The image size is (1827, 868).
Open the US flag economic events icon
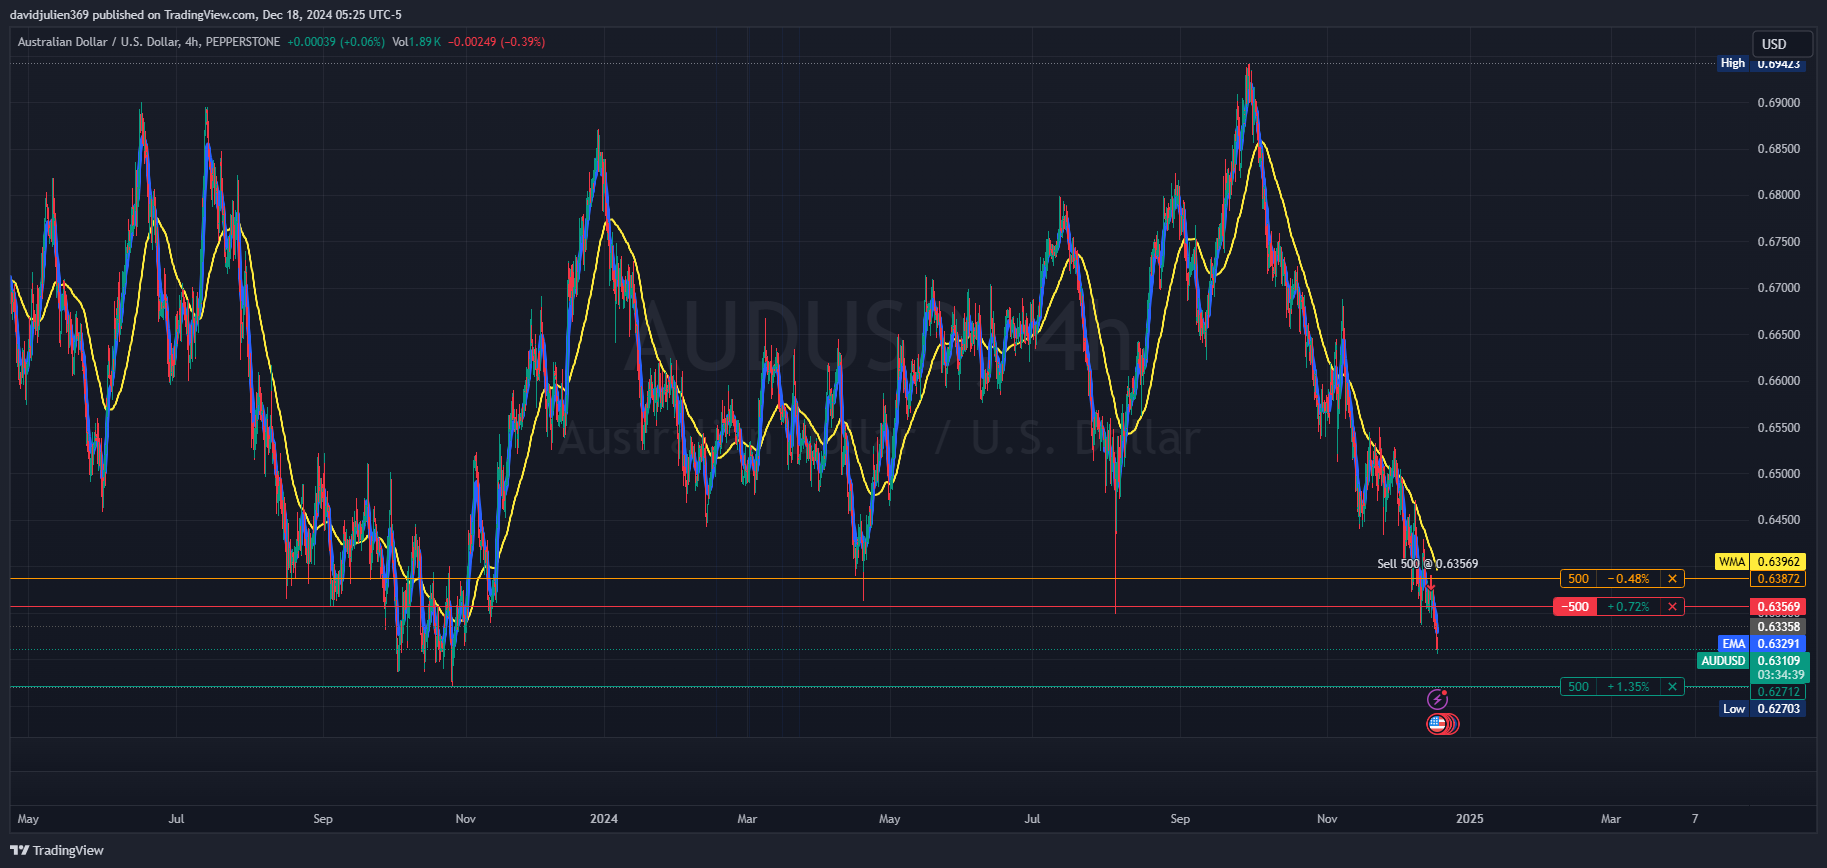pos(1438,724)
